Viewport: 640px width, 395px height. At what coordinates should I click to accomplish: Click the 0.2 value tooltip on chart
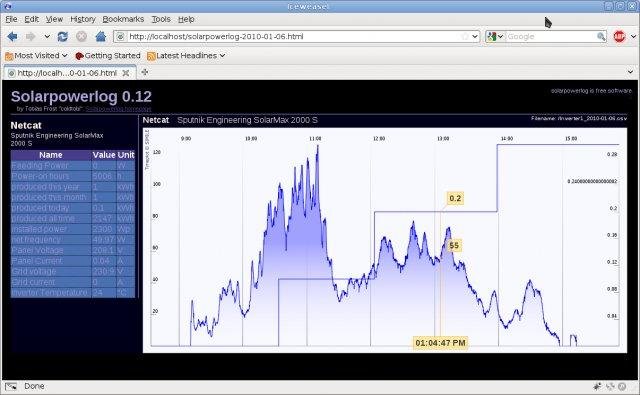click(455, 198)
